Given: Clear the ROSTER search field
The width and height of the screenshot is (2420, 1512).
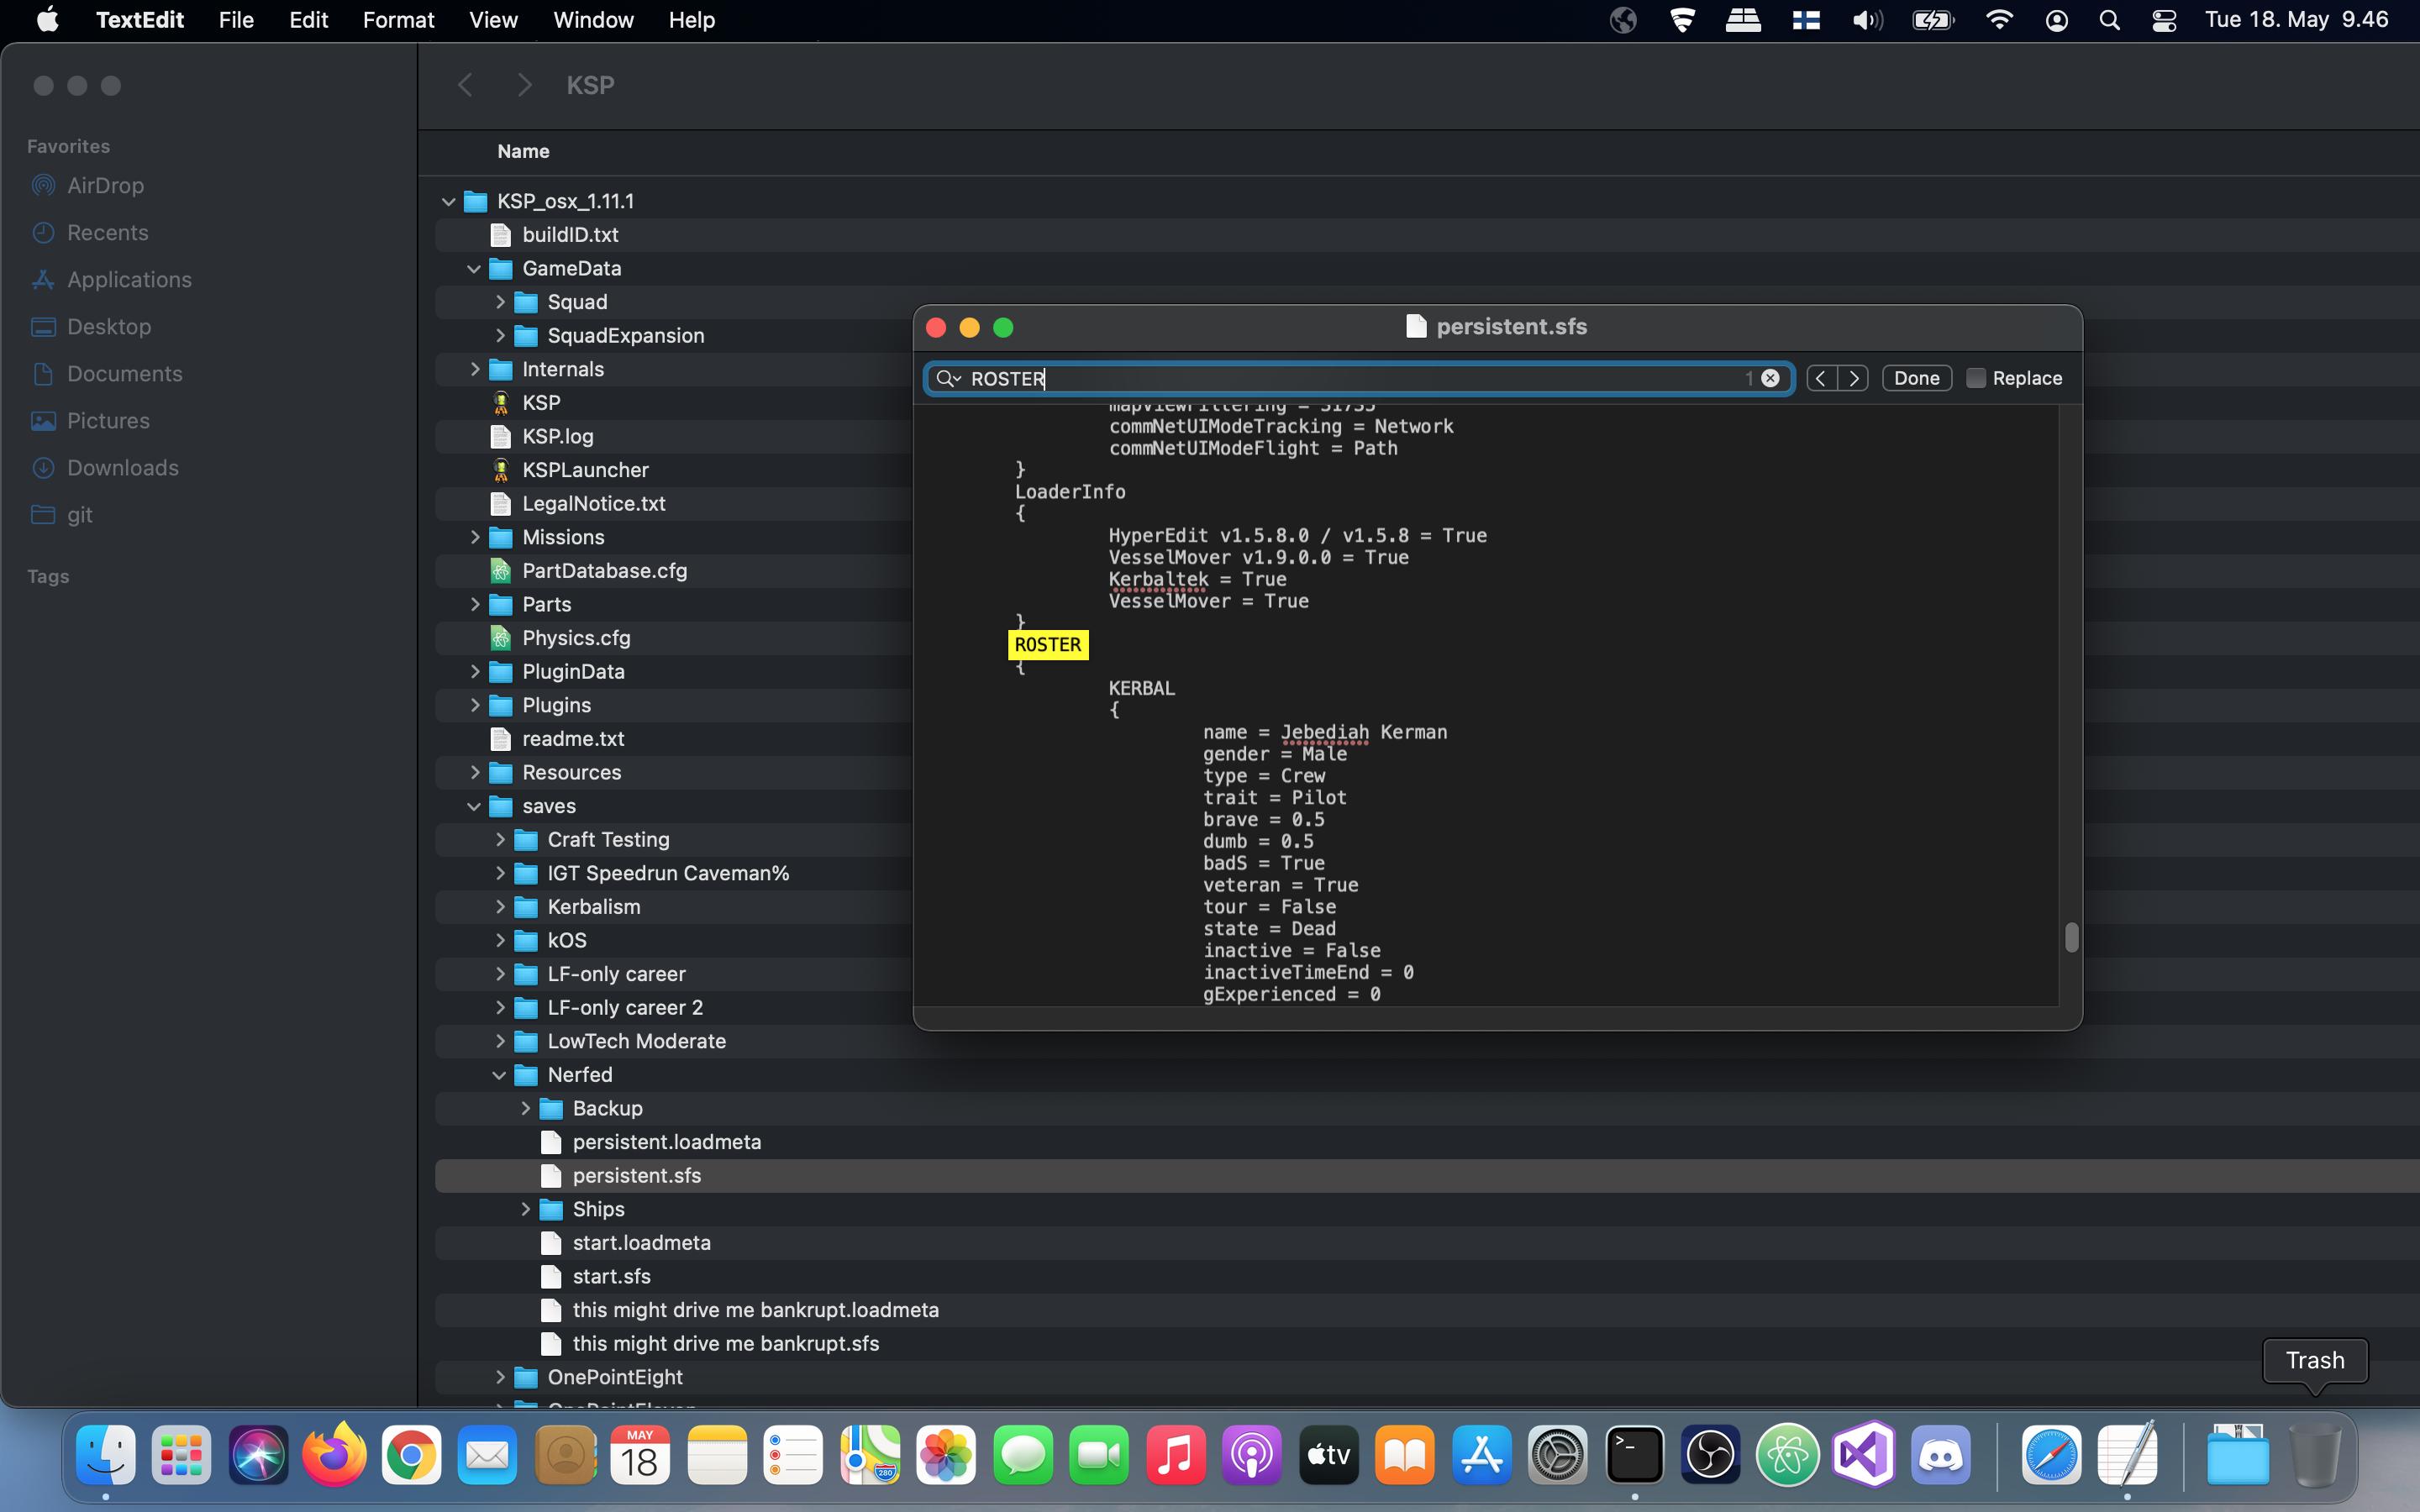Looking at the screenshot, I should (1770, 378).
